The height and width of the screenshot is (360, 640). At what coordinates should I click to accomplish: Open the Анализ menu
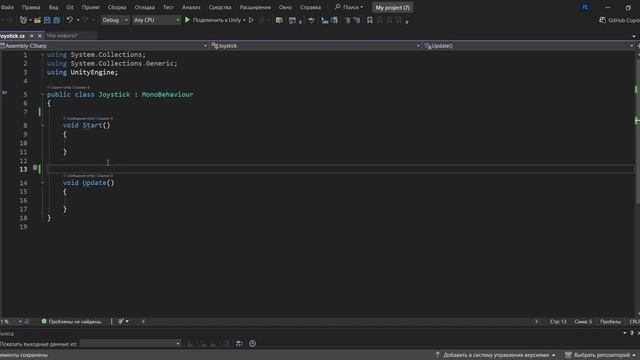point(191,7)
